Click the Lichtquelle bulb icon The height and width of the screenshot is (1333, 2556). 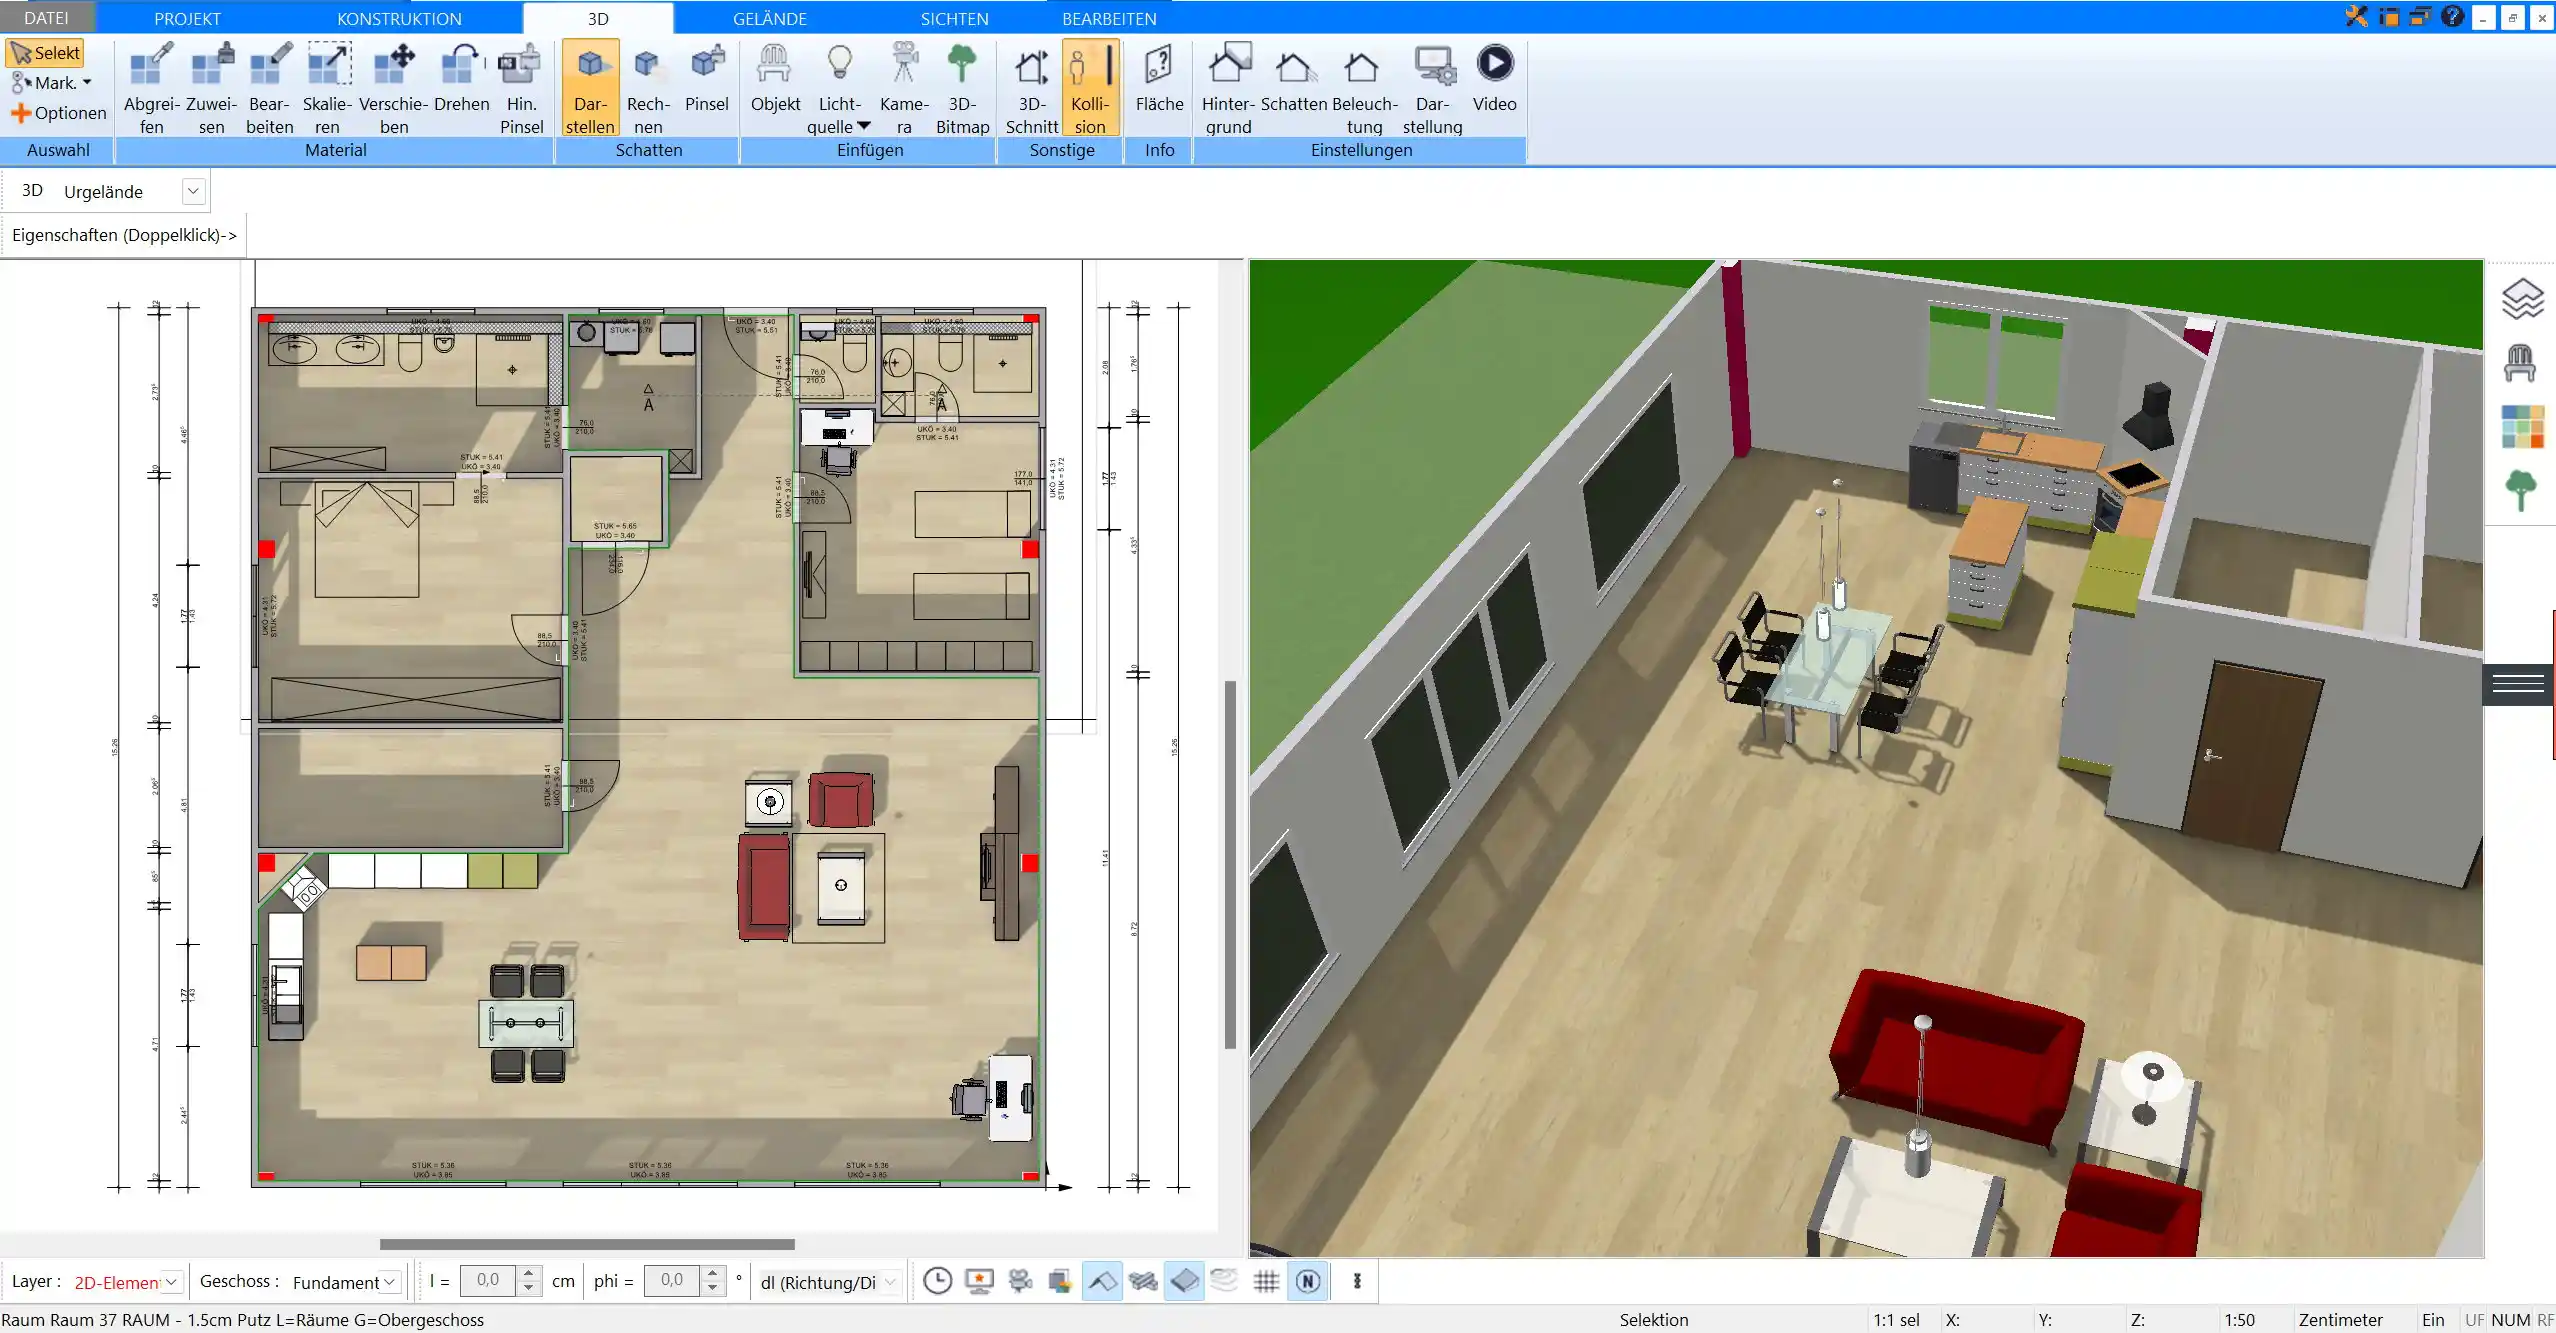pos(840,64)
